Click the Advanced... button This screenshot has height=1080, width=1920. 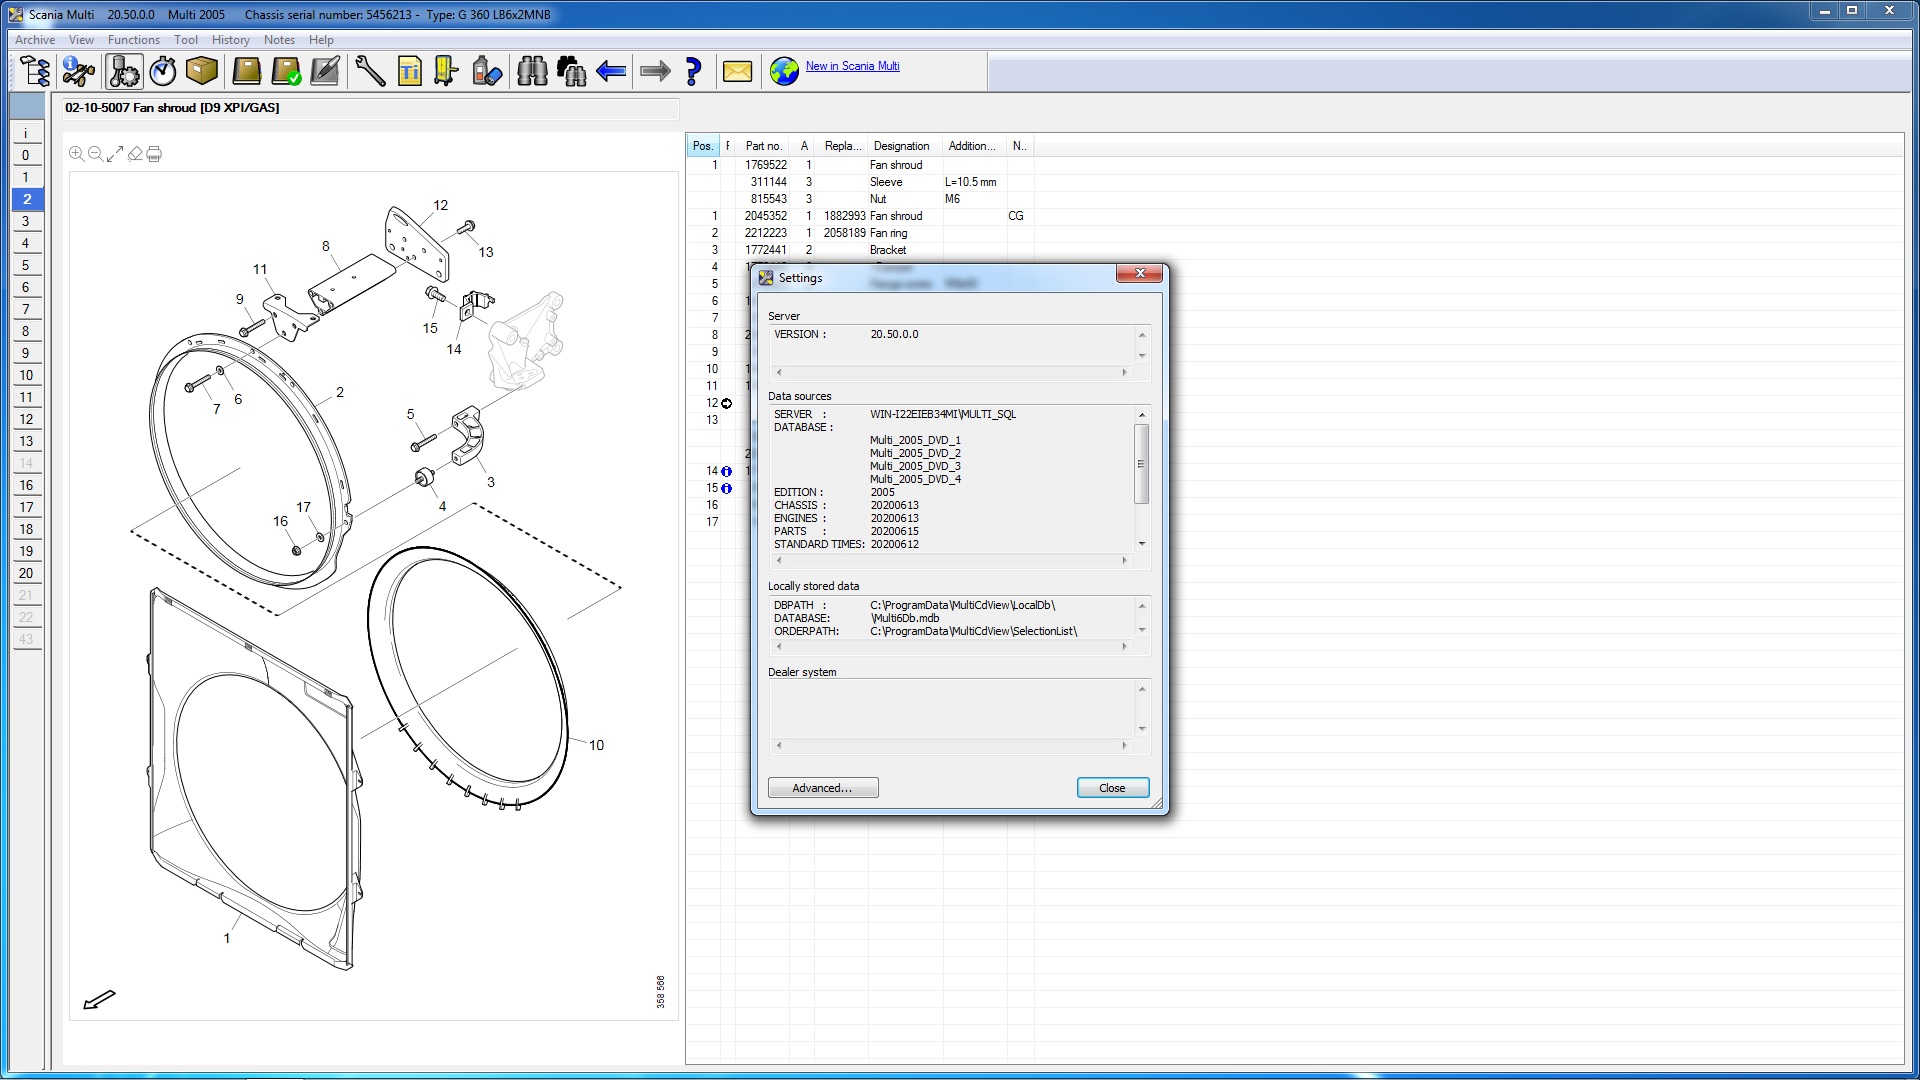[x=822, y=788]
